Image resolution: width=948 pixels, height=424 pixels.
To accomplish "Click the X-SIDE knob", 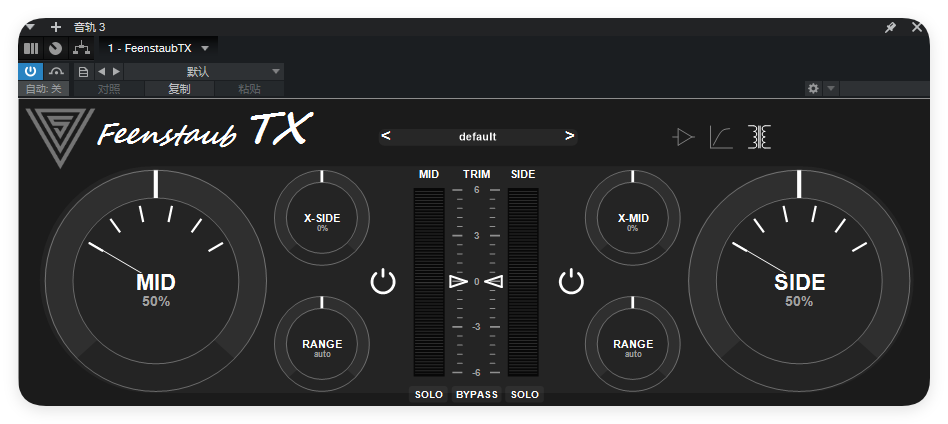I will (322, 218).
